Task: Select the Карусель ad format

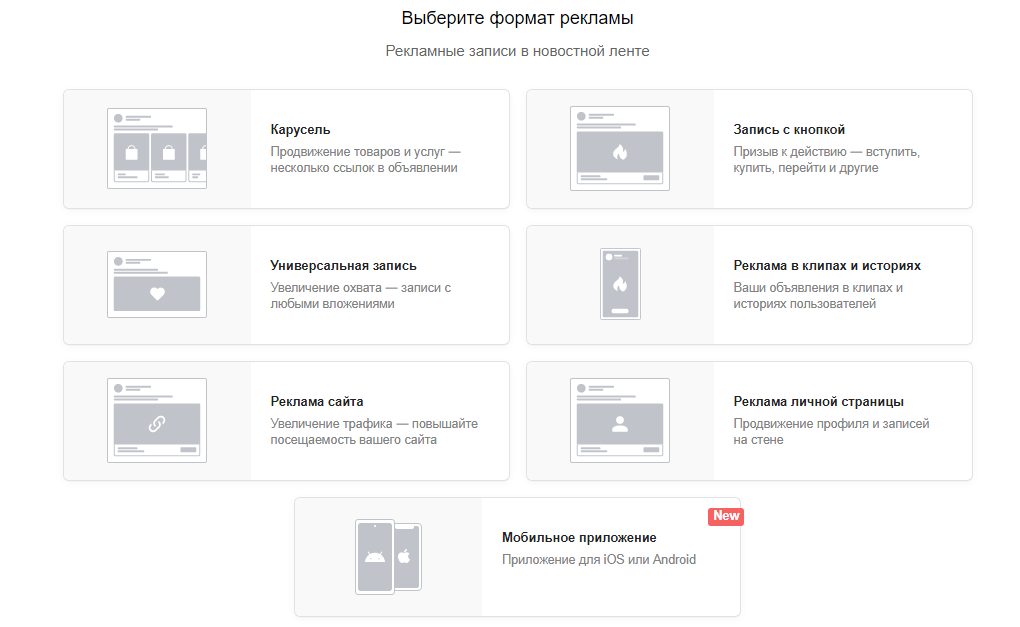Action: click(x=286, y=148)
